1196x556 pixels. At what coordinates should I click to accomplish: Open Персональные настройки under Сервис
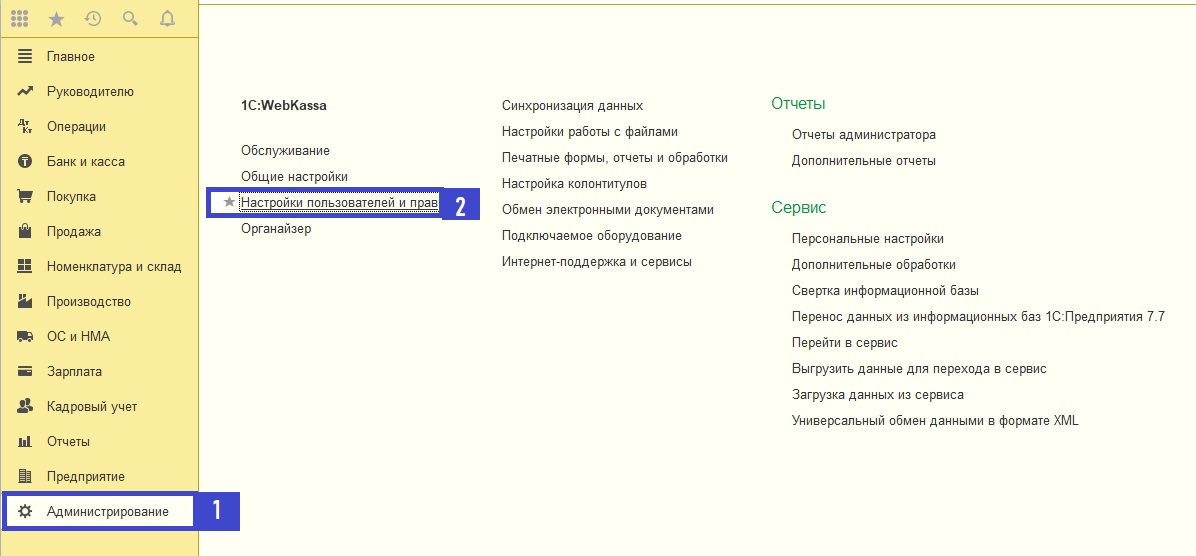coord(867,239)
